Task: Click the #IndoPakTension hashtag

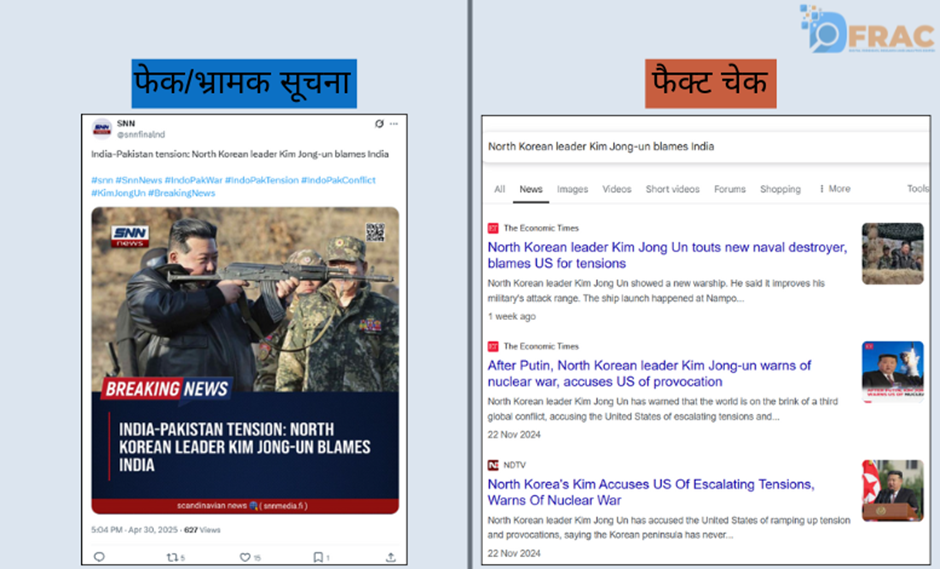Action: [261, 180]
